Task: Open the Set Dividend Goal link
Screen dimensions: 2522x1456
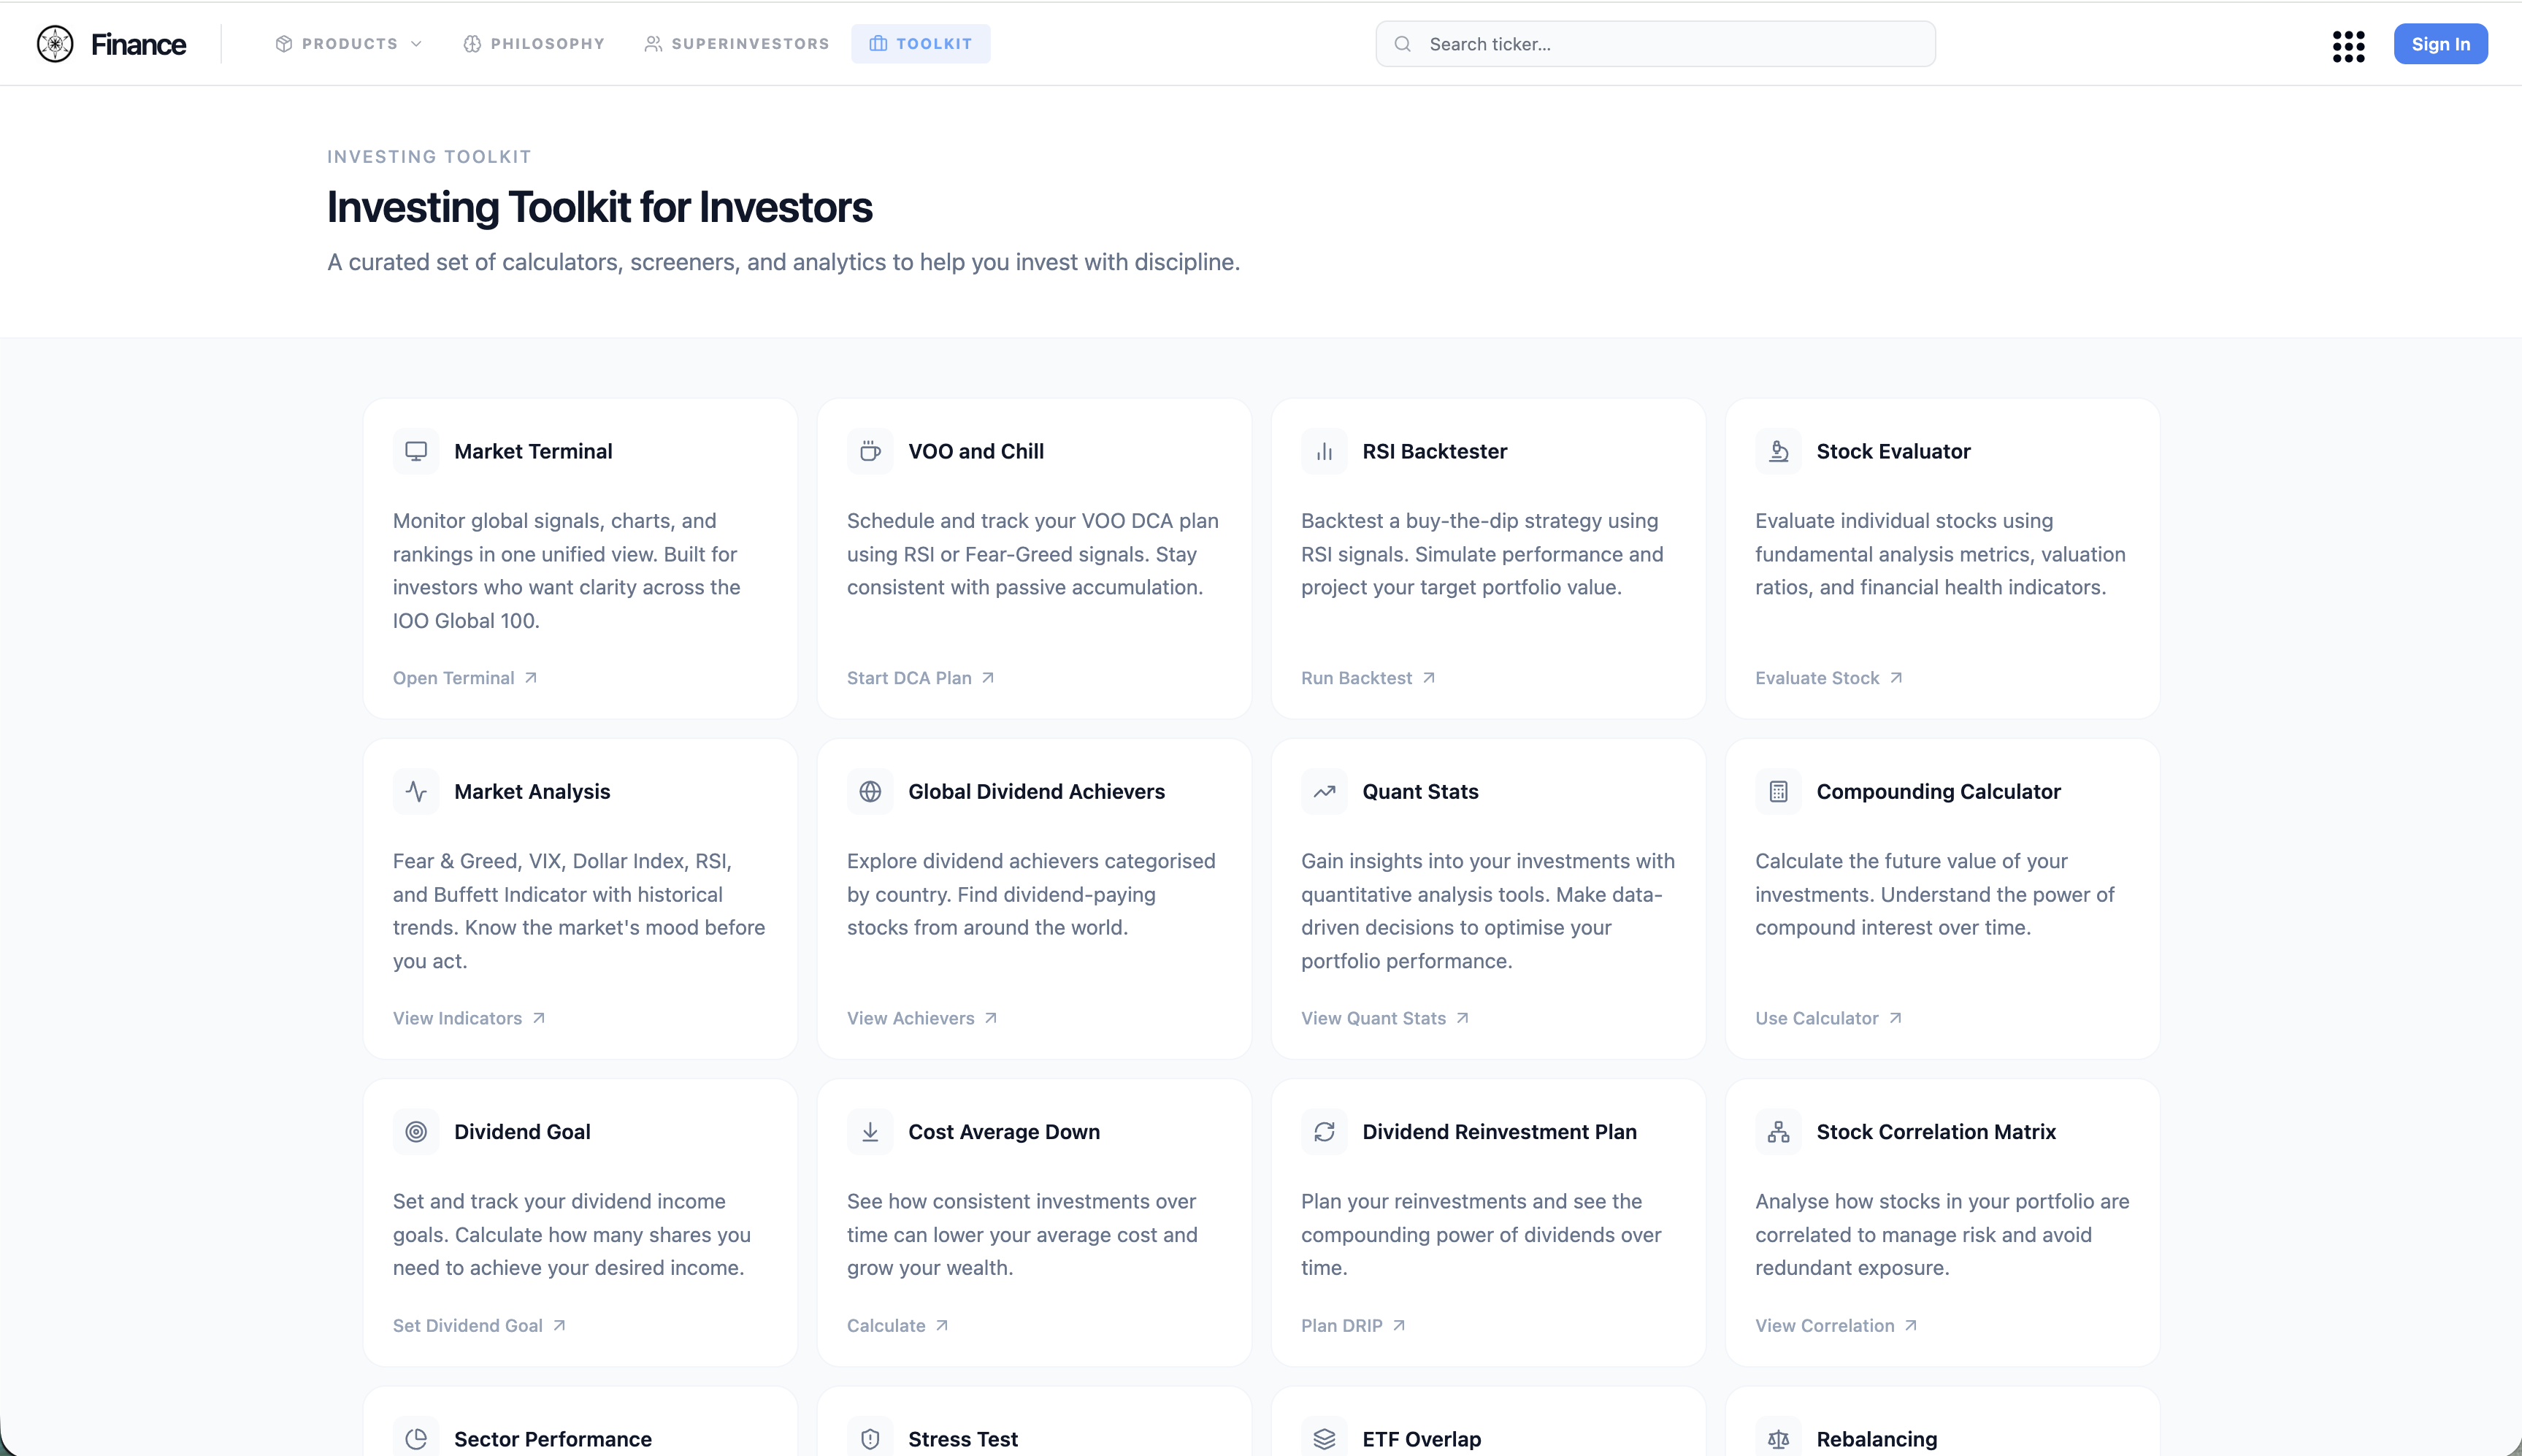Action: tap(479, 1326)
